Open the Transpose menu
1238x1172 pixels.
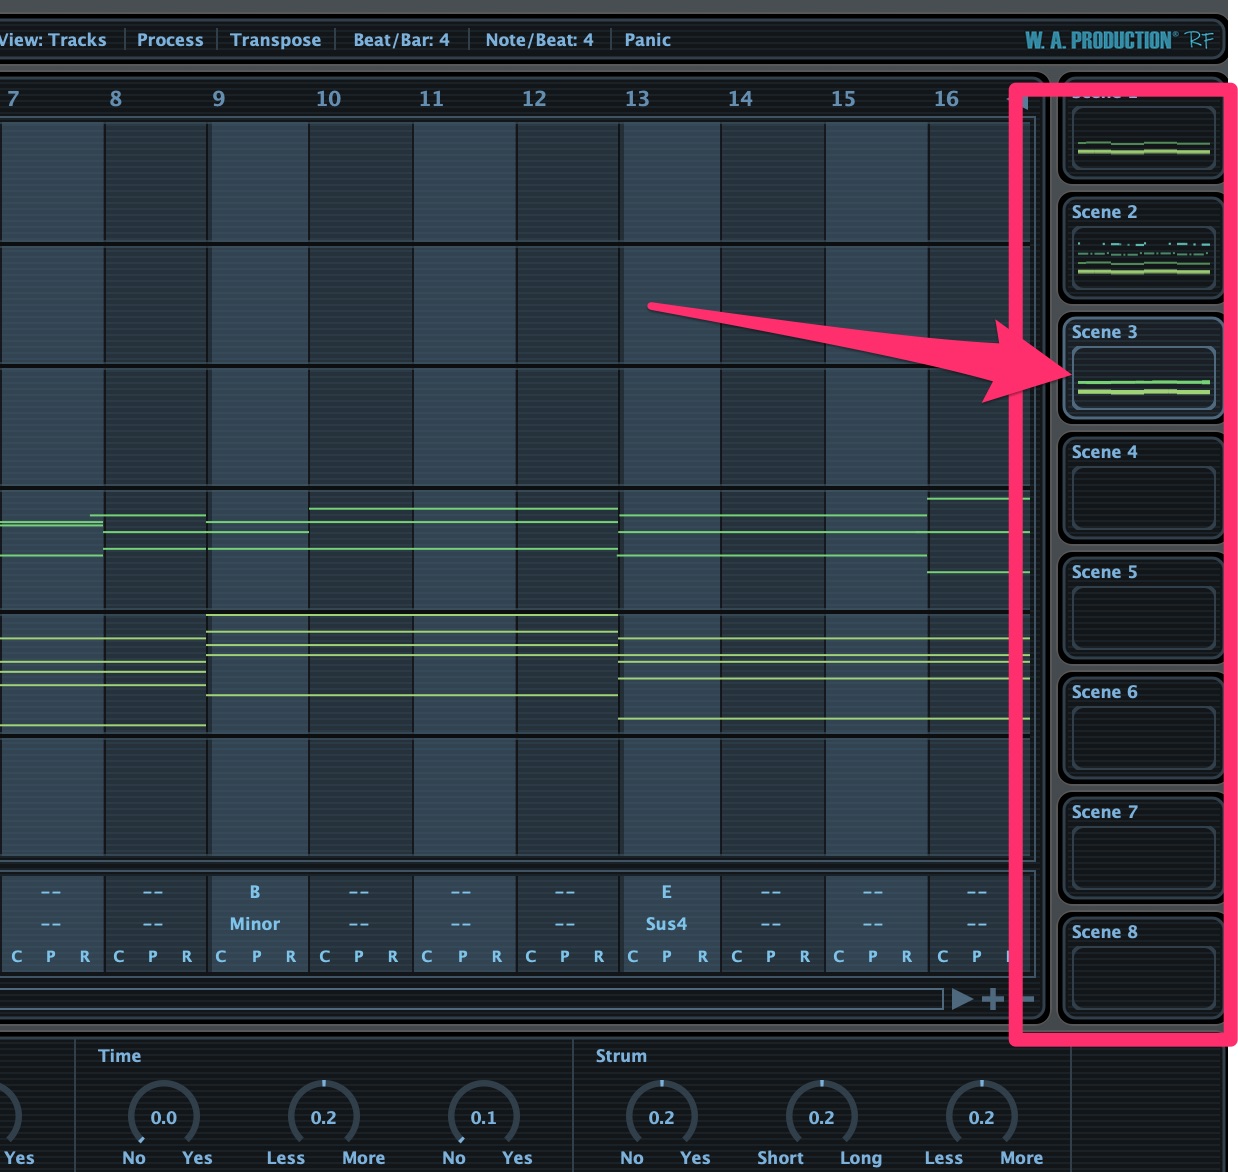[275, 40]
